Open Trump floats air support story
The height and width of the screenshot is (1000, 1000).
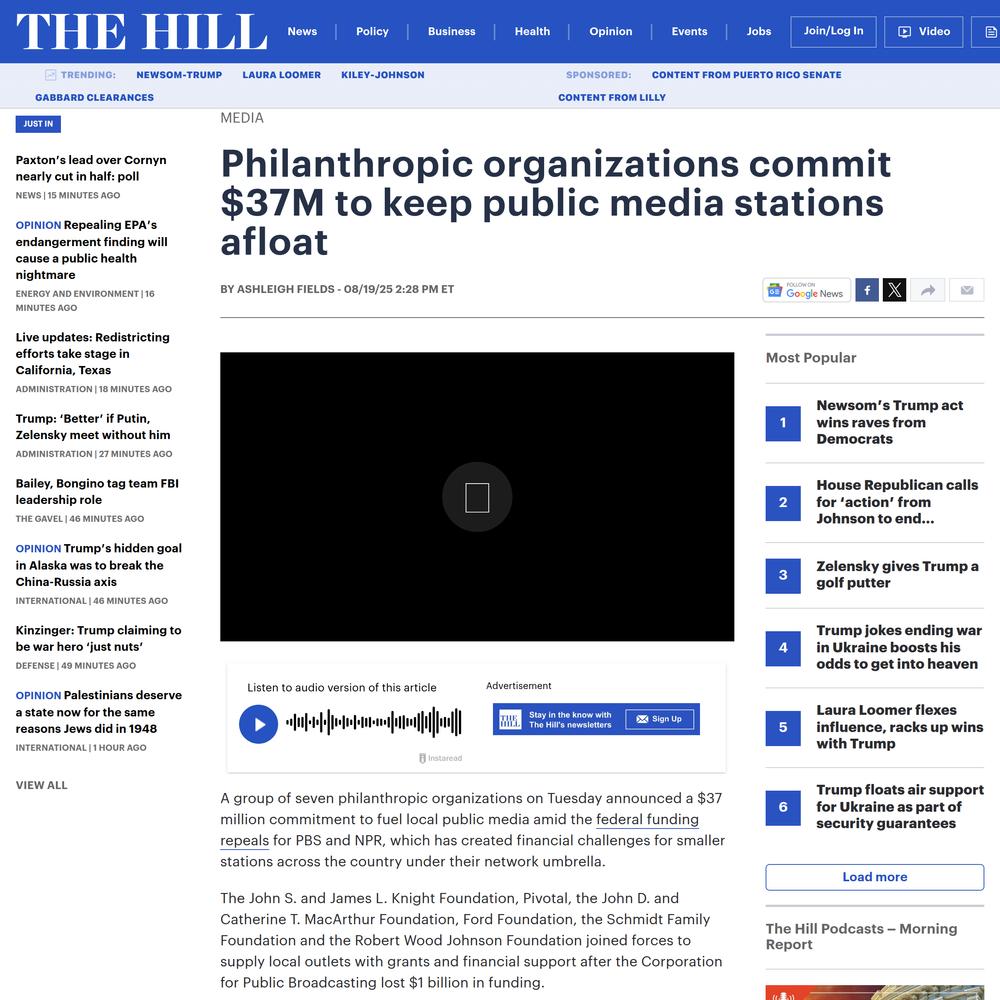pyautogui.click(x=900, y=807)
